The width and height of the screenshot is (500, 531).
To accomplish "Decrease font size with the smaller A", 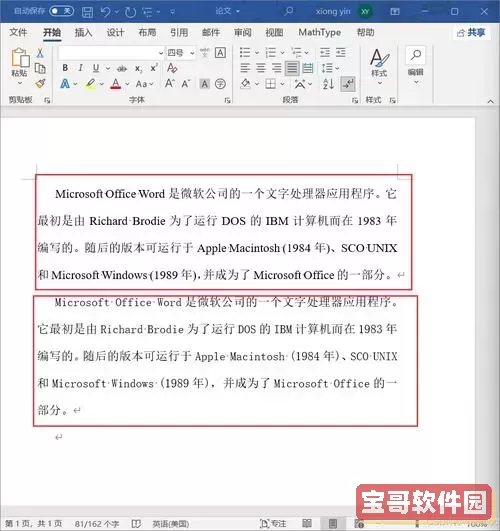I will (x=186, y=84).
